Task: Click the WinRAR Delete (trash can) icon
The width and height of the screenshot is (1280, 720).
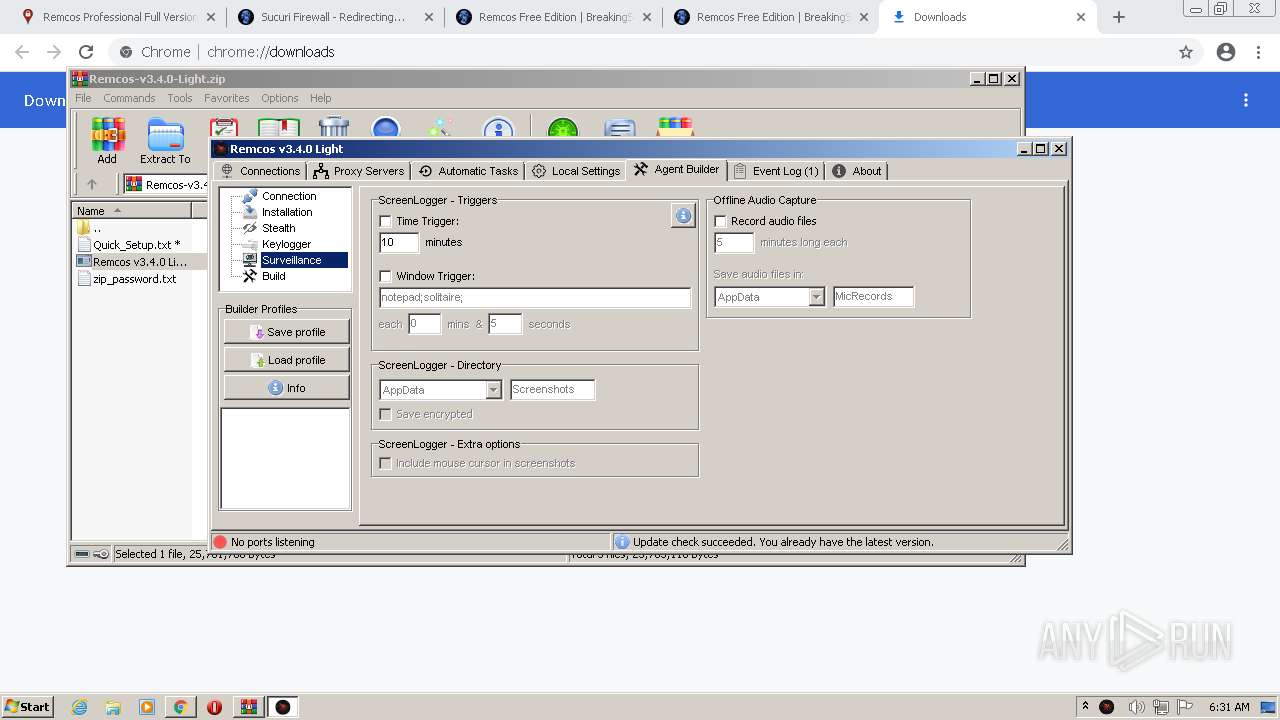Action: click(334, 127)
